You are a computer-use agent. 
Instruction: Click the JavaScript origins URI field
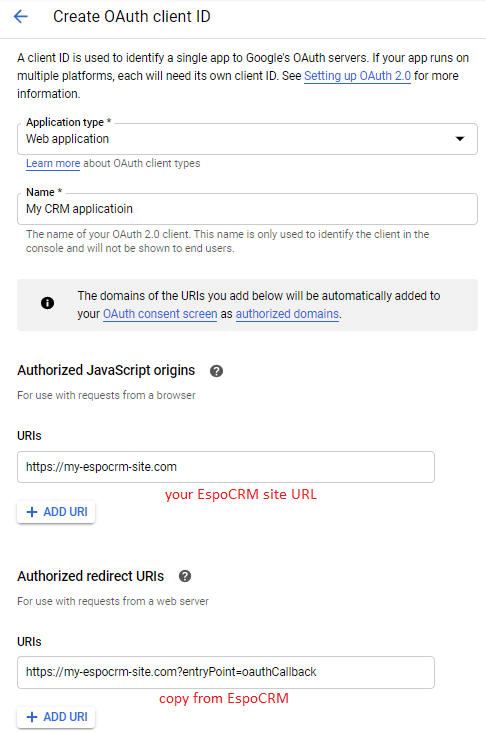click(225, 467)
